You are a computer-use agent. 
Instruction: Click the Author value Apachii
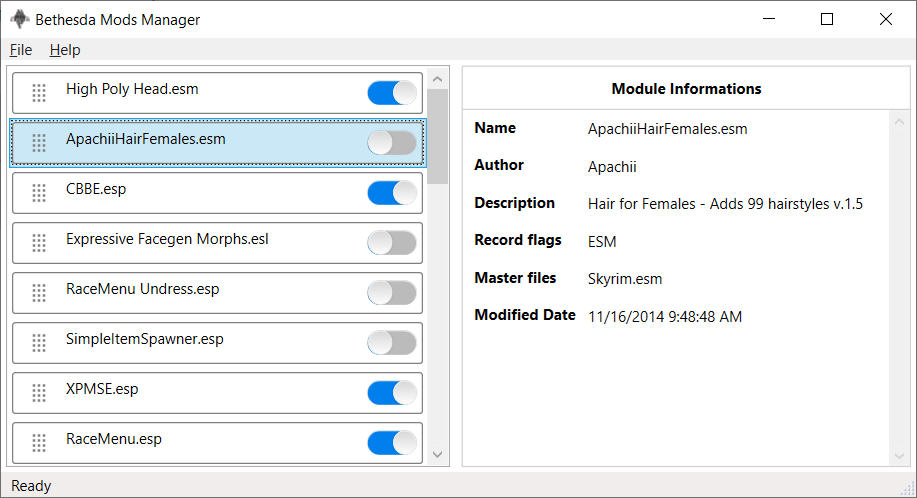tap(612, 167)
